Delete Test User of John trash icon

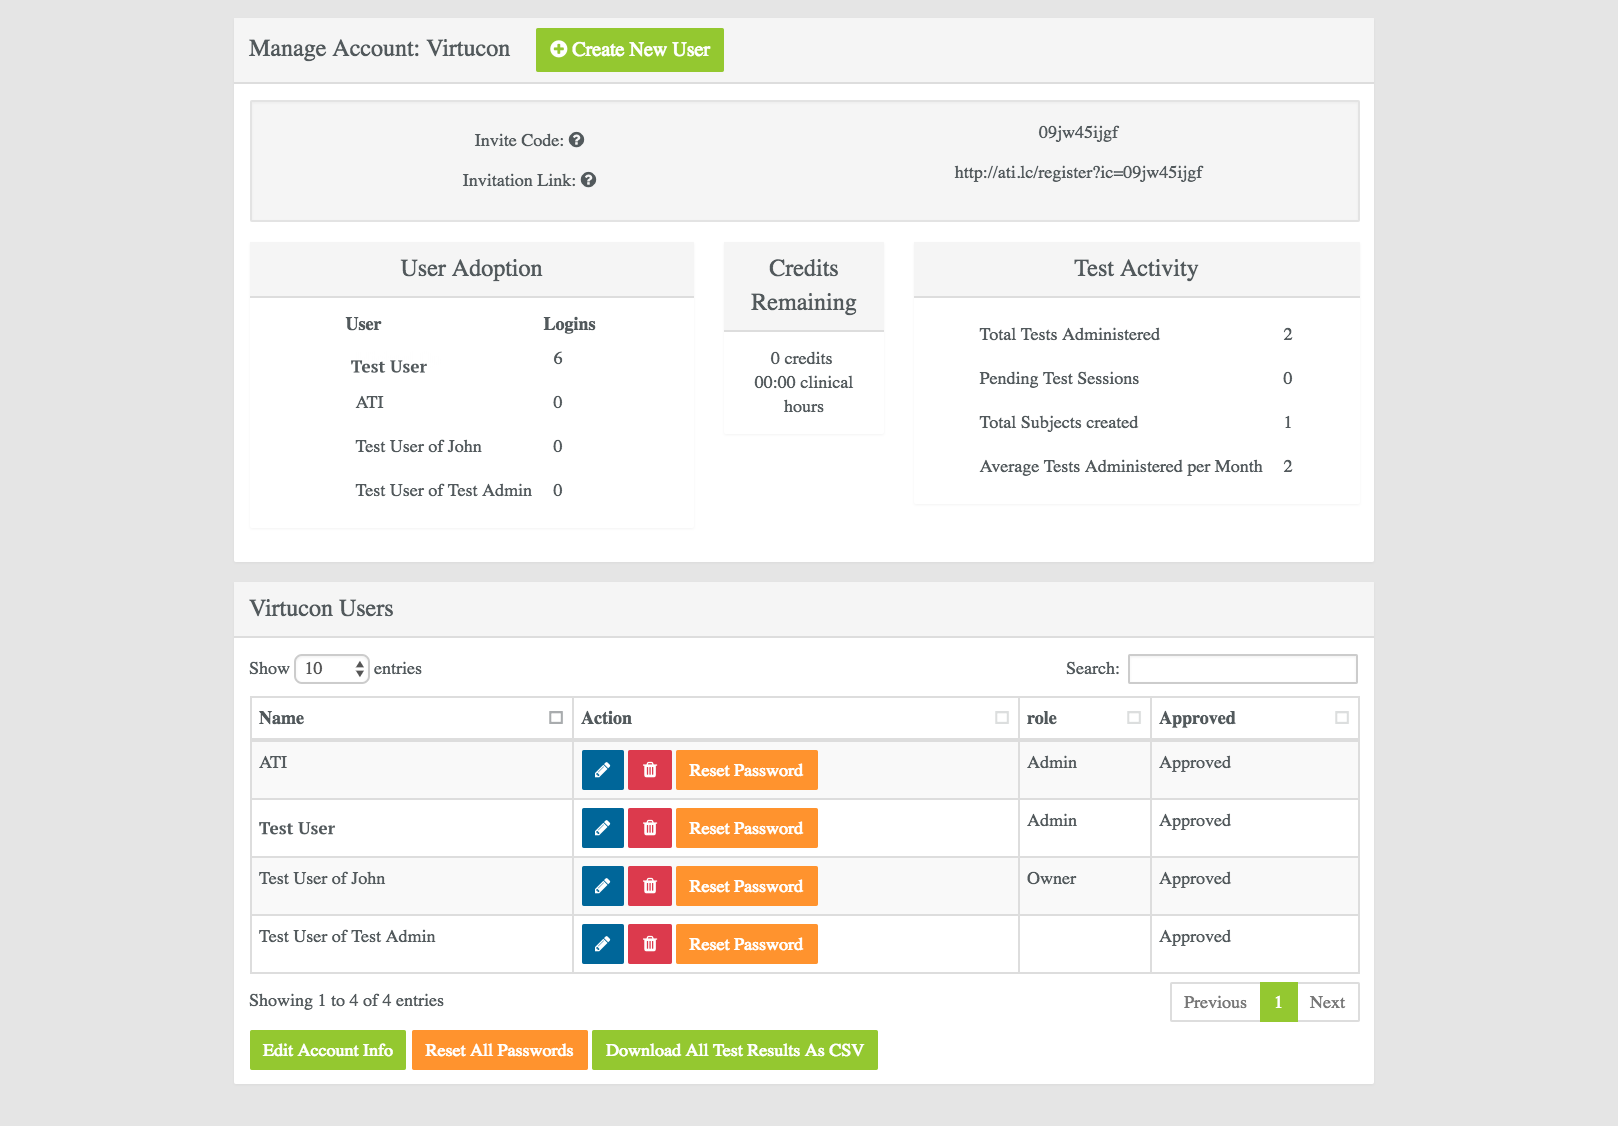650,886
